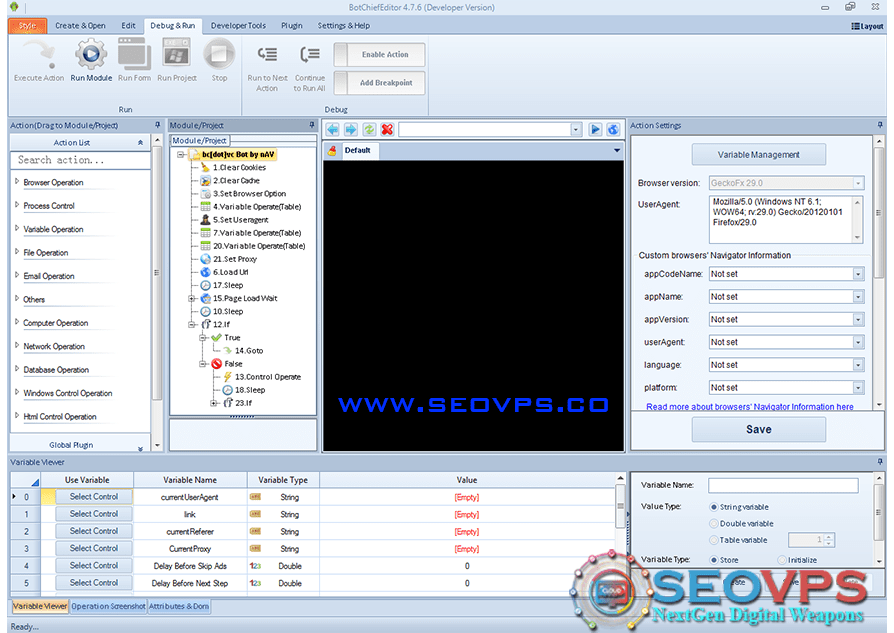Image resolution: width=894 pixels, height=633 pixels.
Task: Go forward with browser forward arrow
Action: pyautogui.click(x=351, y=129)
